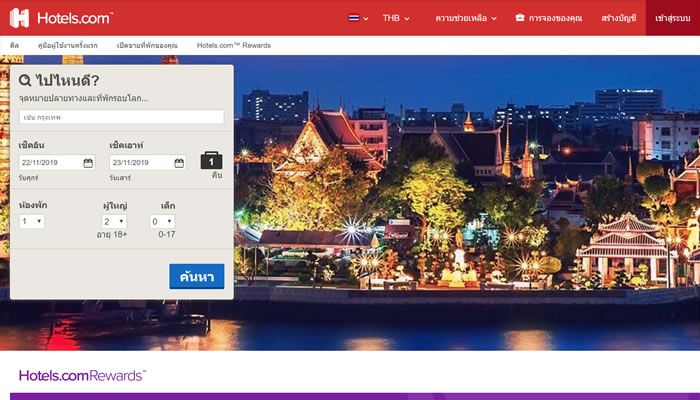Open the check-in calendar icon
This screenshot has height=400, width=700.
tap(88, 163)
